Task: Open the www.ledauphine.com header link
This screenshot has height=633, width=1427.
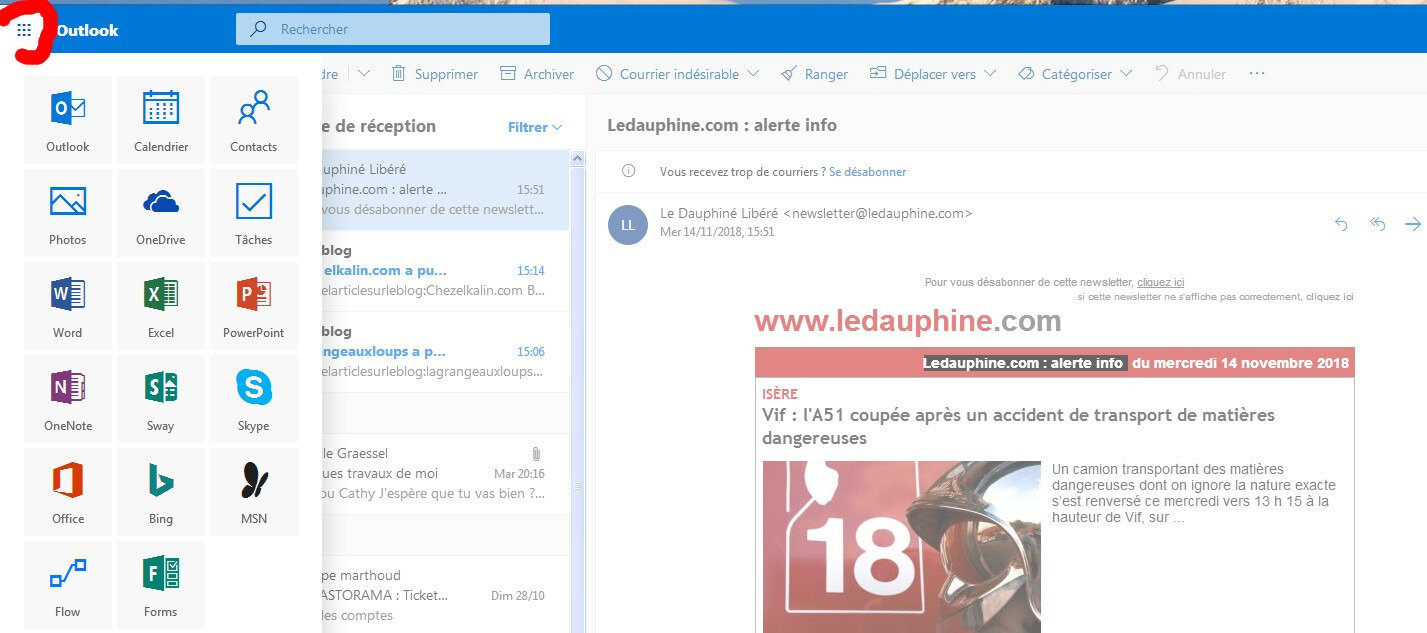Action: (908, 321)
